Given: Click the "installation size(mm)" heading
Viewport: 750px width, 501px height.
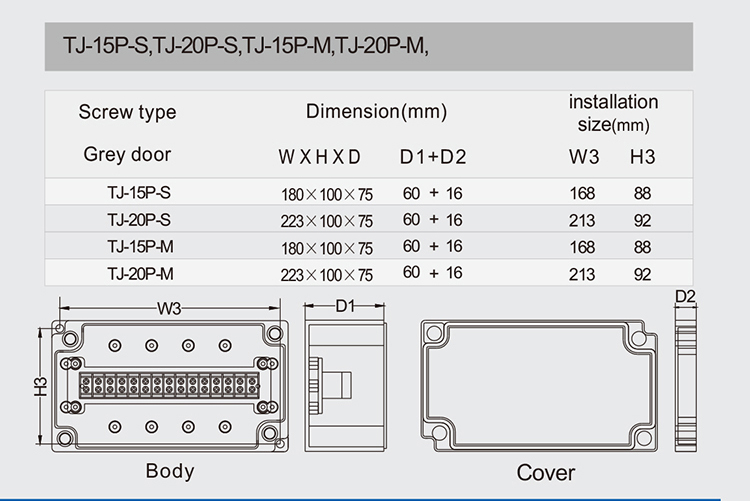Looking at the screenshot, I should tap(613, 113).
